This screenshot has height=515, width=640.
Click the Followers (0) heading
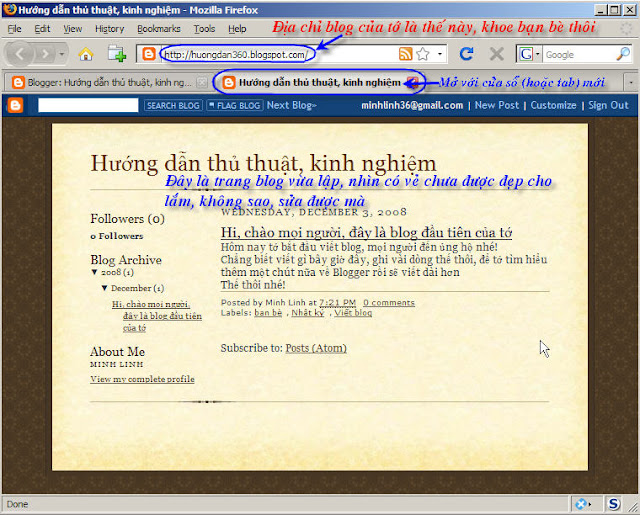click(127, 219)
